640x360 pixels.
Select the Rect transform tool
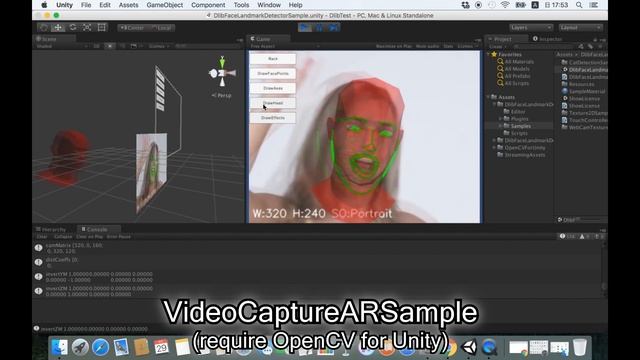coord(102,27)
